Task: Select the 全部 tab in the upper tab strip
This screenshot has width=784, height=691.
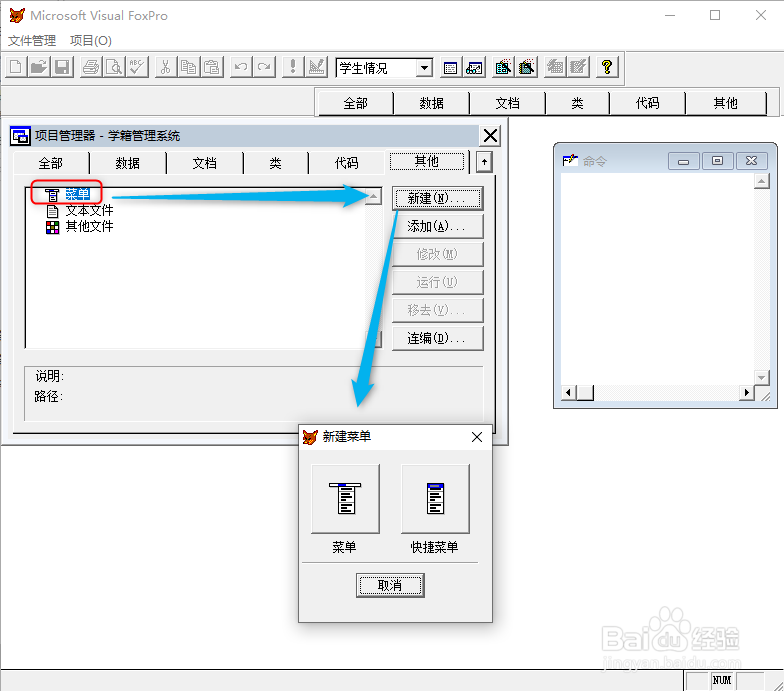Action: click(x=356, y=103)
